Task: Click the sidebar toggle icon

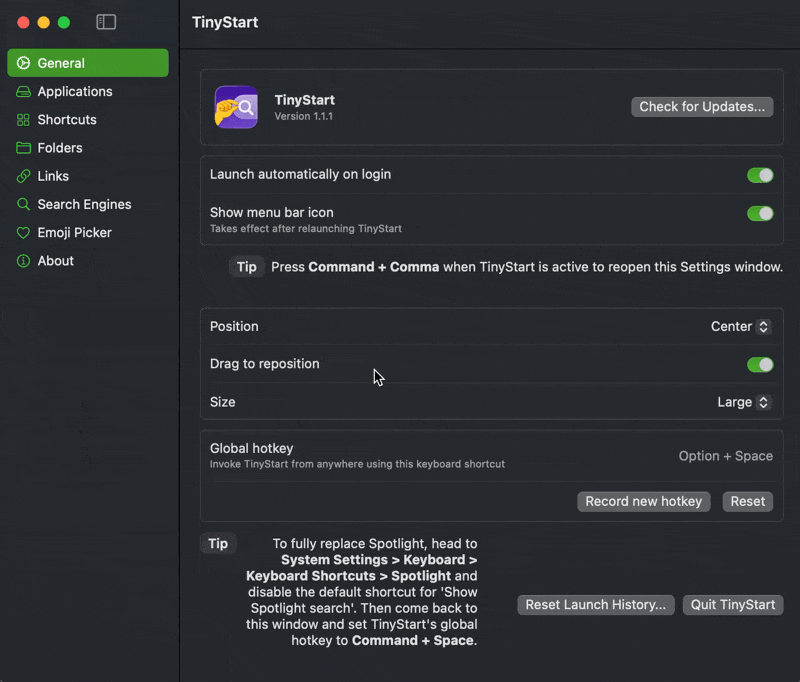Action: [x=106, y=22]
